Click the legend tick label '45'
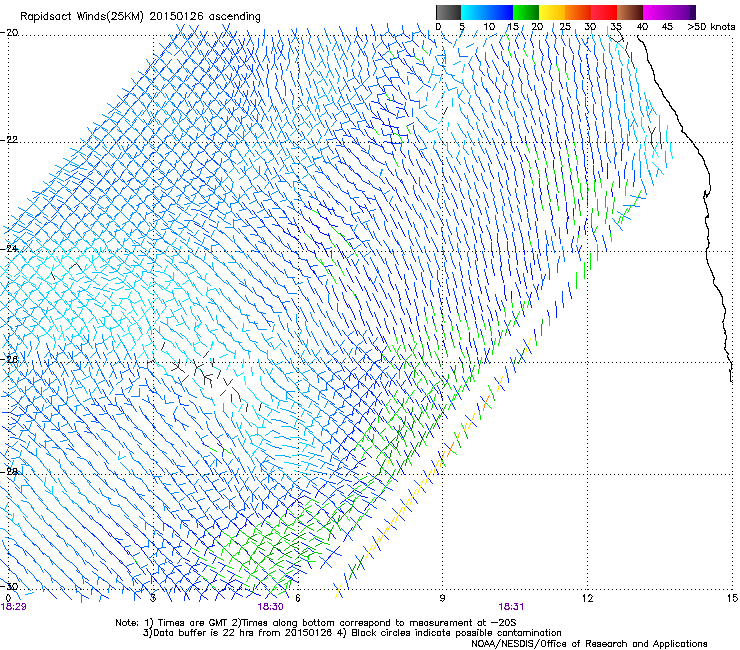740x650 pixels. (667, 26)
